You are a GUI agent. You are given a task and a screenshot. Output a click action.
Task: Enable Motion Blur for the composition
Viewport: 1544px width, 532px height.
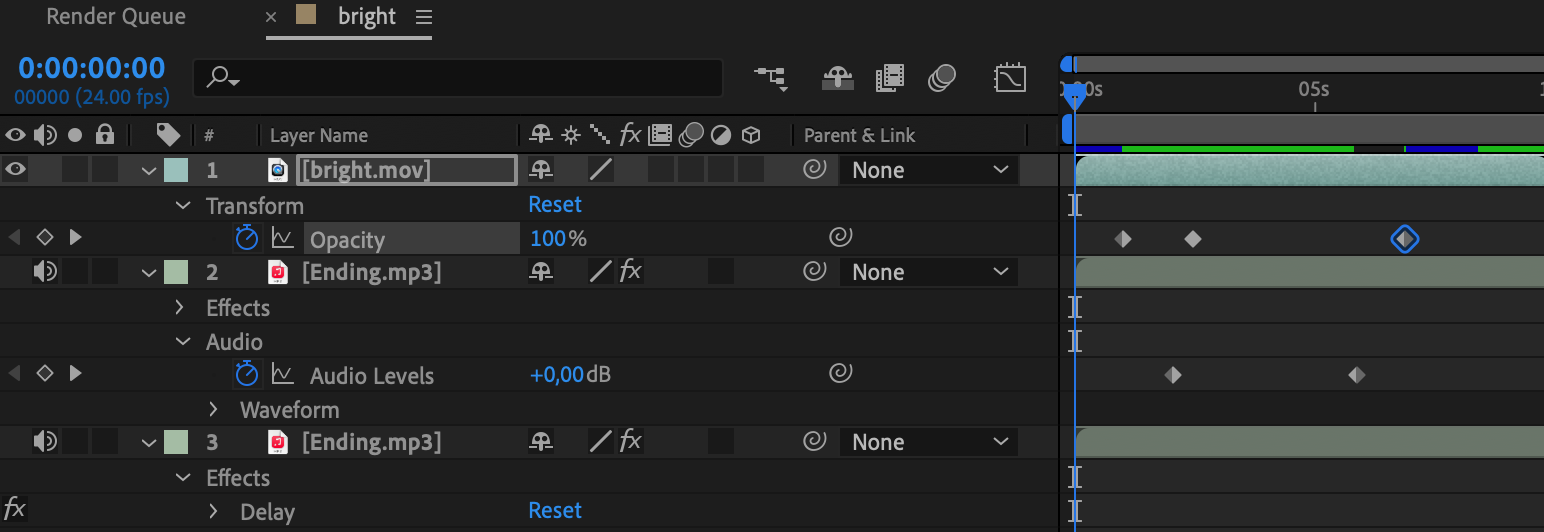click(941, 78)
